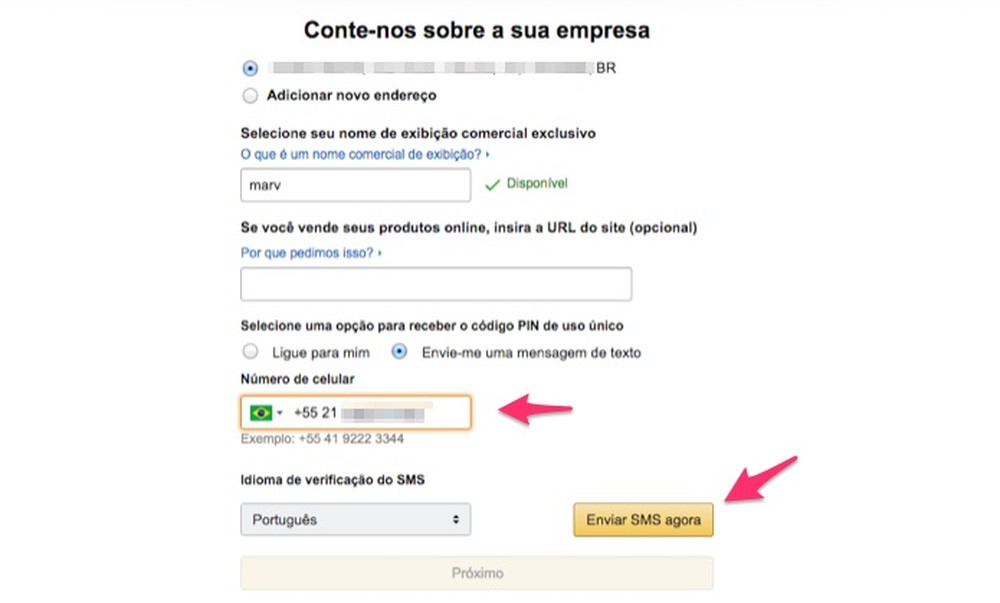Image resolution: width=1000 pixels, height=603 pixels.
Task: Choose 'Adicionar novo endereço' option
Action: [x=250, y=95]
